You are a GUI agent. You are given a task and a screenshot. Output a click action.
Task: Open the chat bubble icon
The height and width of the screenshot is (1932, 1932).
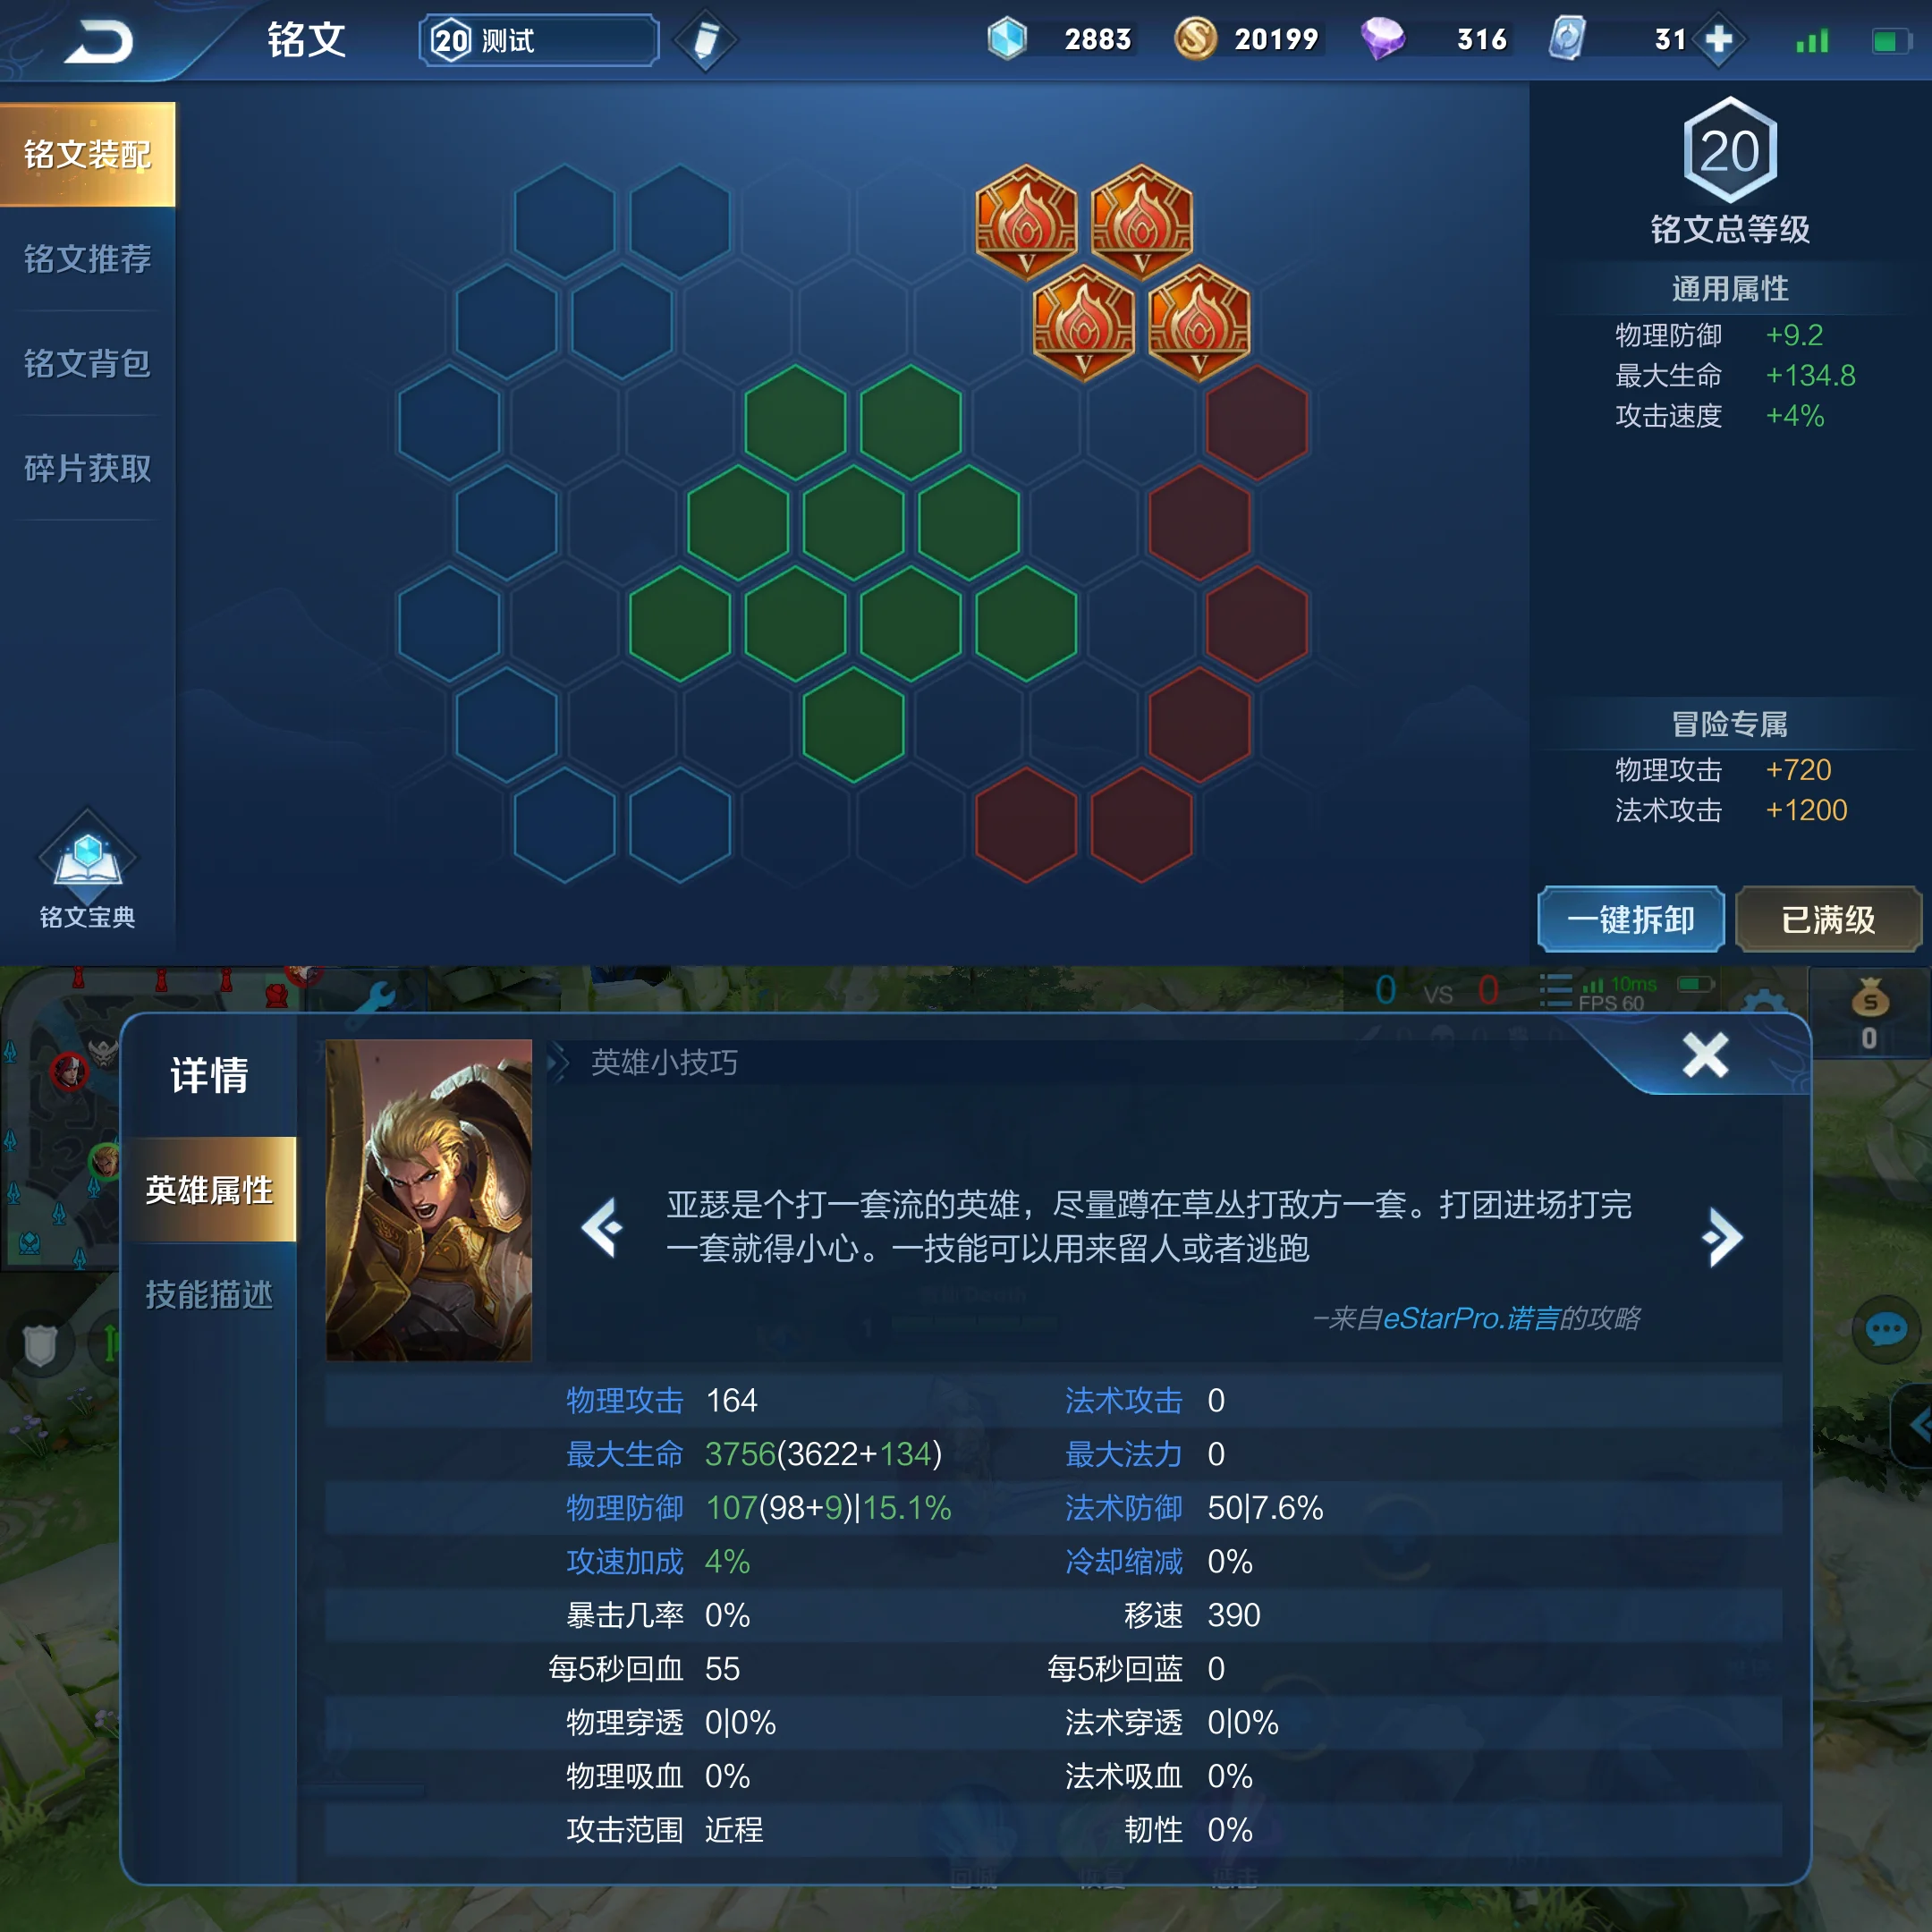[1886, 1330]
